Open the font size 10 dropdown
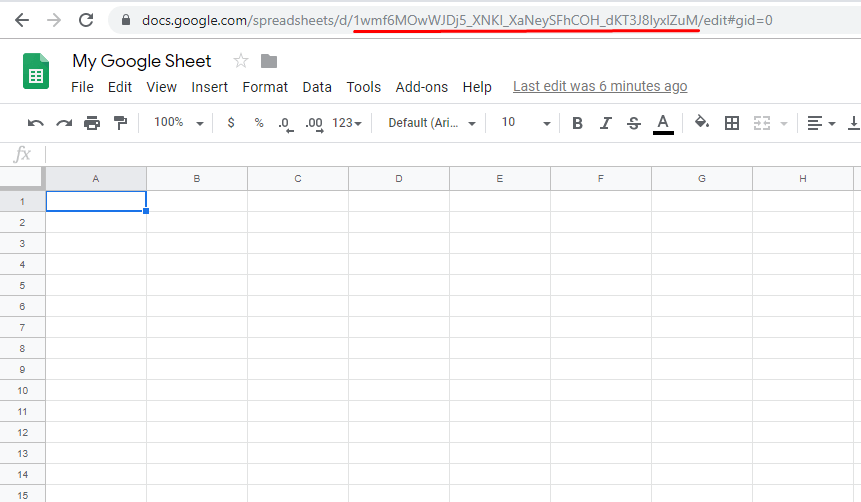Screen dimensions: 861x502 click(x=526, y=122)
